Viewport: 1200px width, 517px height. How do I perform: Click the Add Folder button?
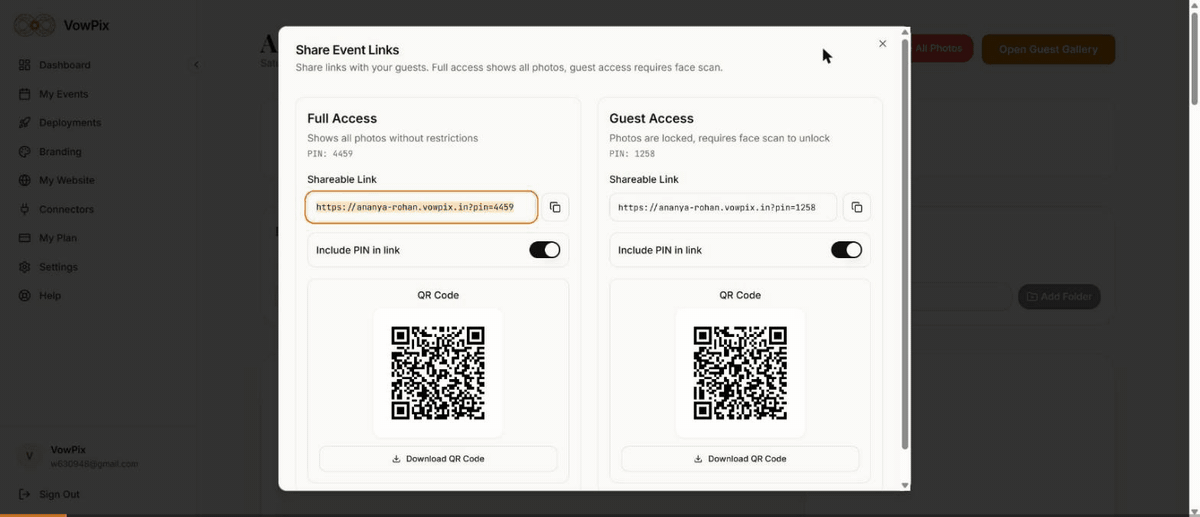[x=1059, y=297]
